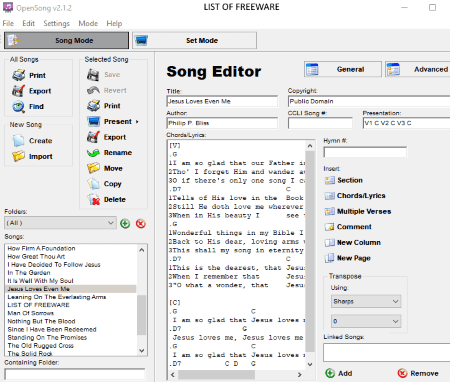
Task: Click the CCLI Song # field
Action: 320,123
